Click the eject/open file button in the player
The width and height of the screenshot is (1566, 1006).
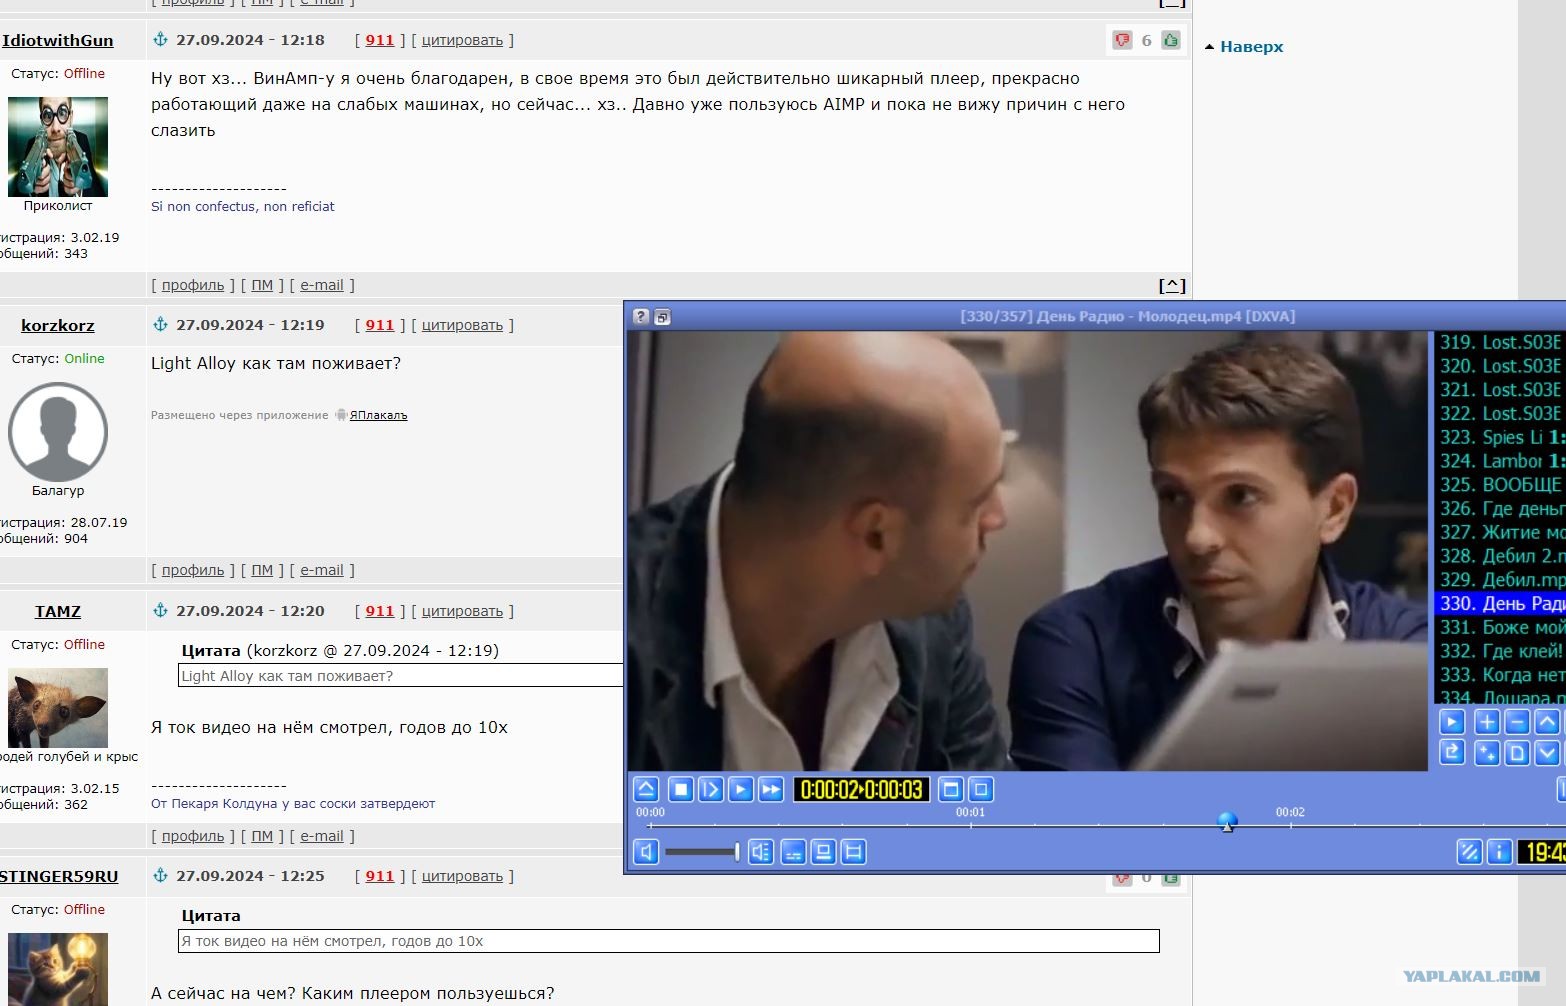(x=646, y=789)
